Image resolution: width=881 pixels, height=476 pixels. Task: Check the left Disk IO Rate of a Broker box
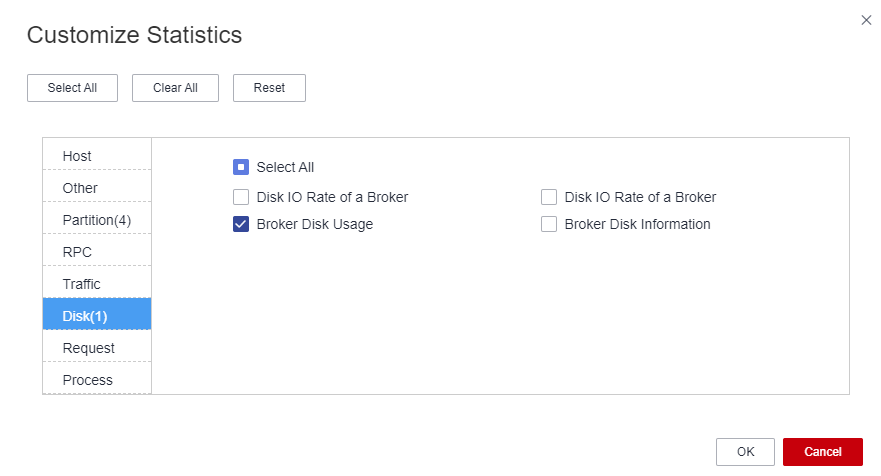click(241, 197)
